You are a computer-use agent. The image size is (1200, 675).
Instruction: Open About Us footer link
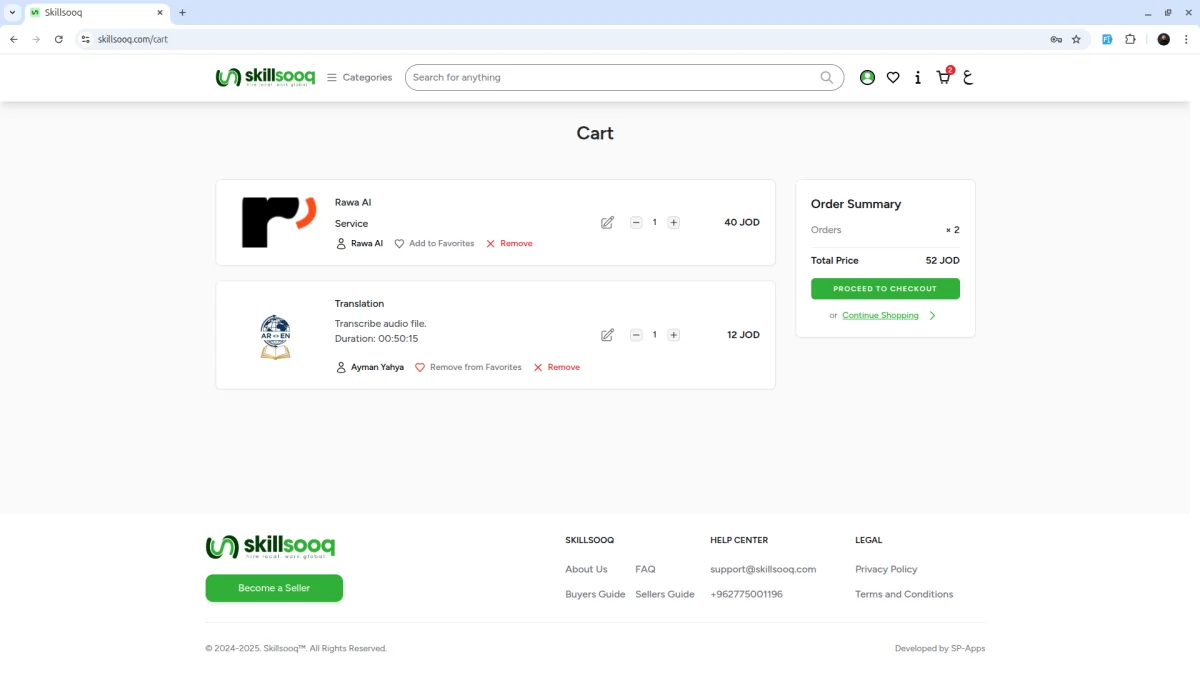(x=586, y=569)
